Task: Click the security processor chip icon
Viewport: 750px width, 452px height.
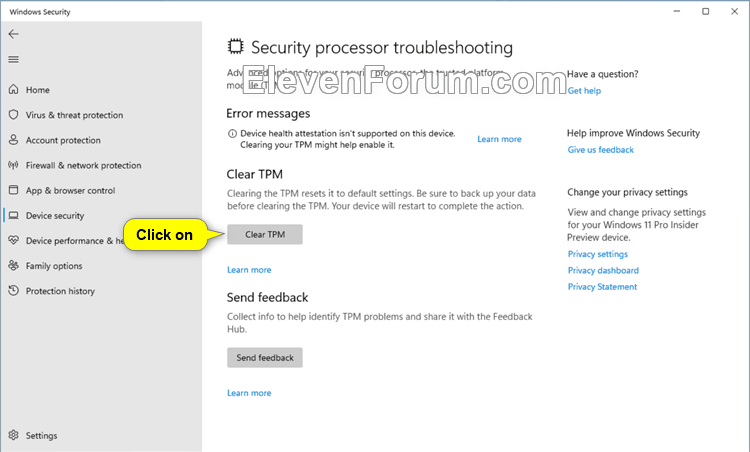Action: coord(235,46)
